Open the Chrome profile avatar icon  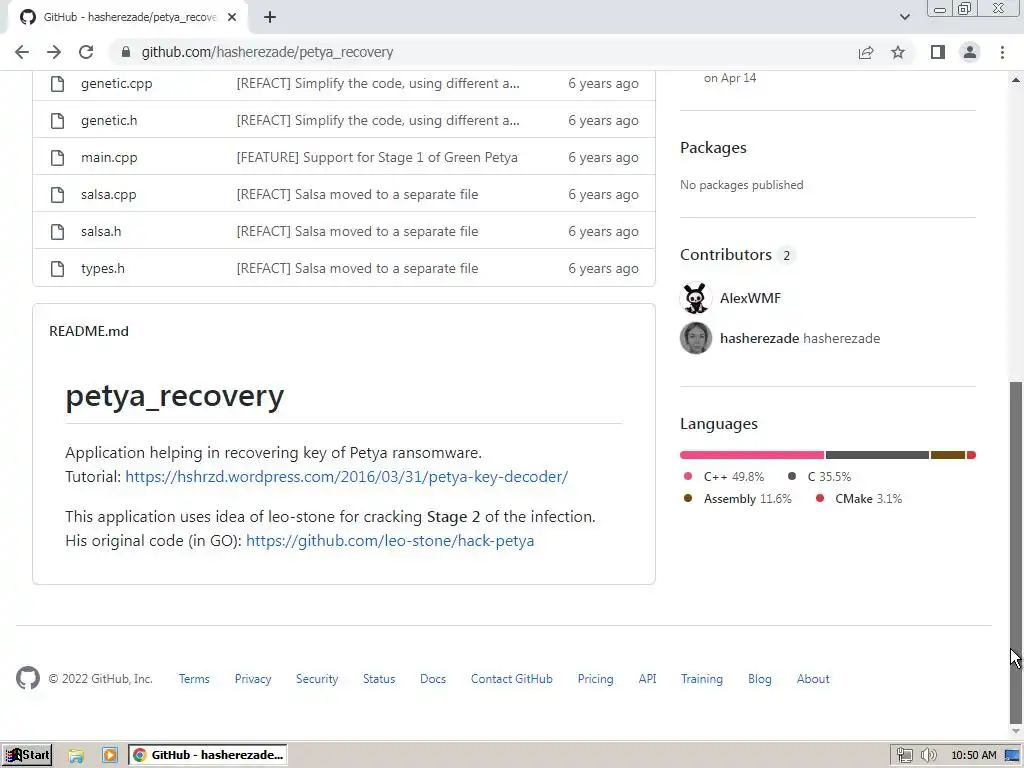coord(970,52)
